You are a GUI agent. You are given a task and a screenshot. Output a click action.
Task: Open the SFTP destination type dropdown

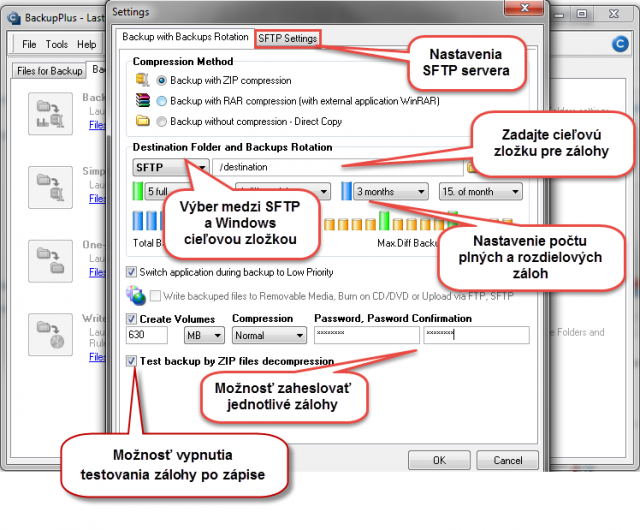171,167
